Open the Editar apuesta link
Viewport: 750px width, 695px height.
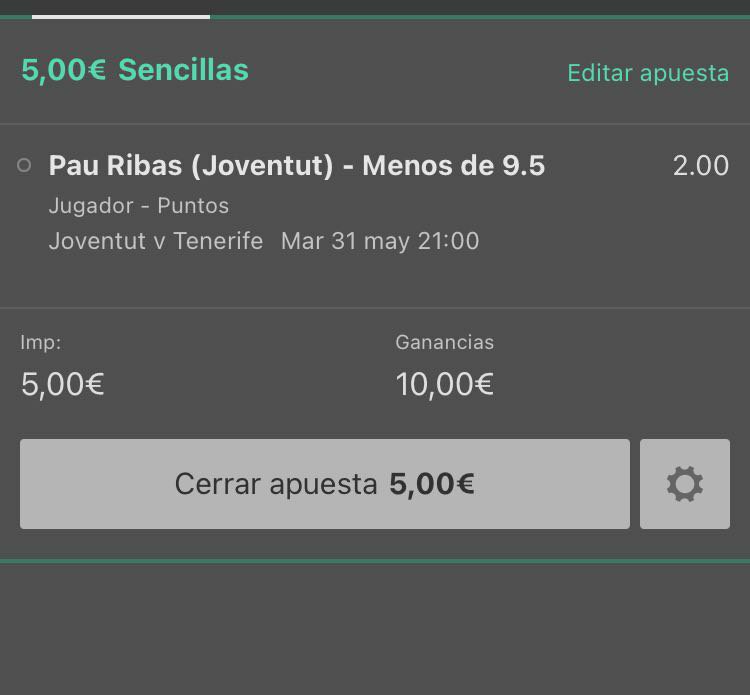pos(648,73)
